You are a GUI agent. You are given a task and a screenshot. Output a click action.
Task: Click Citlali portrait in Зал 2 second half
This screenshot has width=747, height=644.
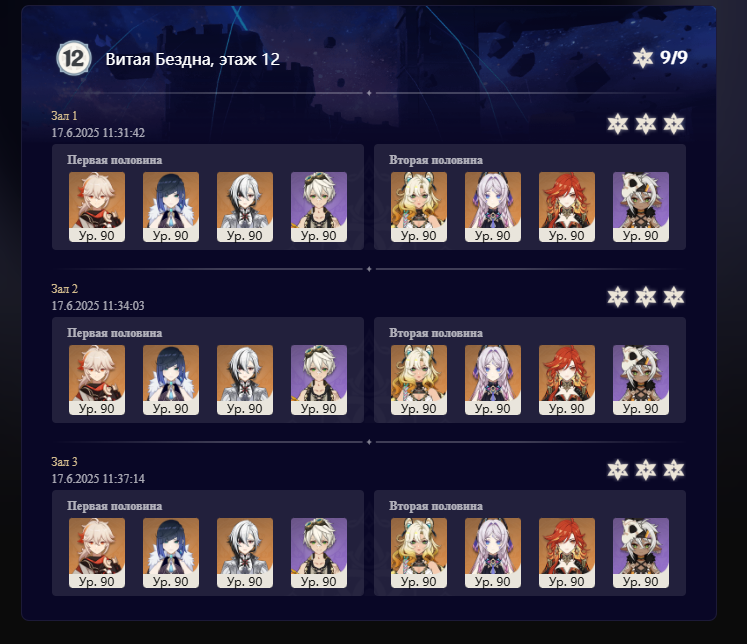[493, 380]
